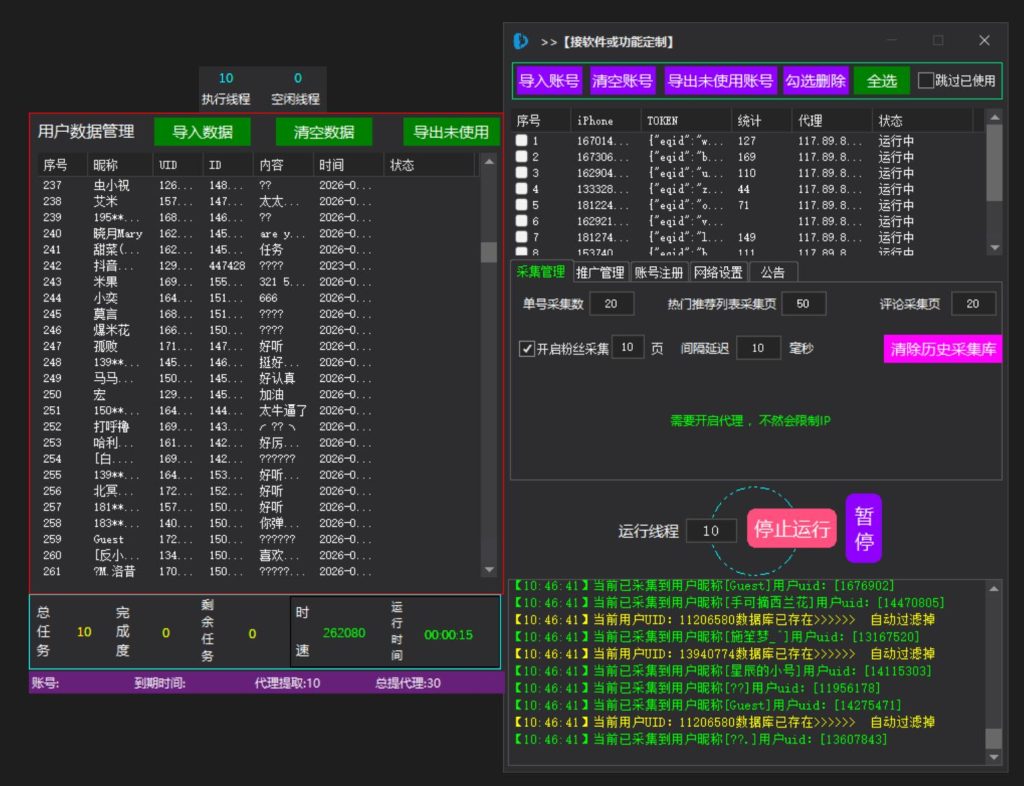Click the green 导入数据 button
The height and width of the screenshot is (786, 1024).
(x=202, y=132)
